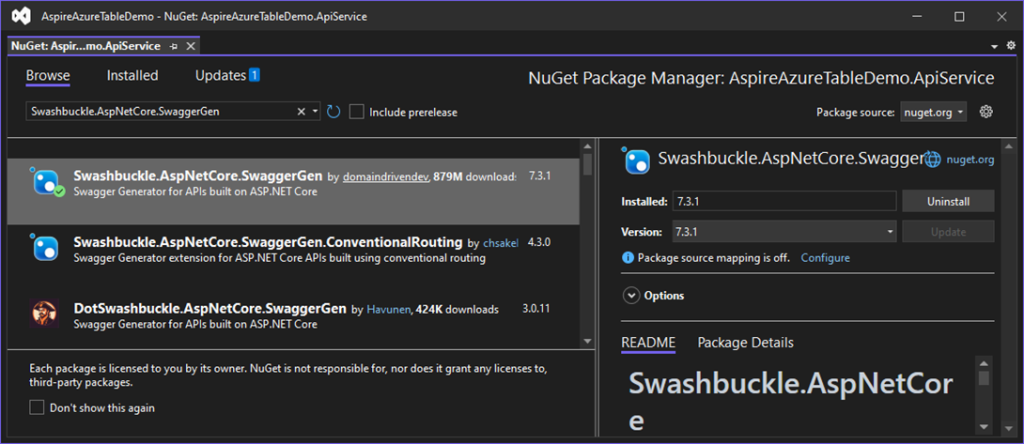Click the nuget.org globe icon
The width and height of the screenshot is (1024, 444).
coord(934,159)
